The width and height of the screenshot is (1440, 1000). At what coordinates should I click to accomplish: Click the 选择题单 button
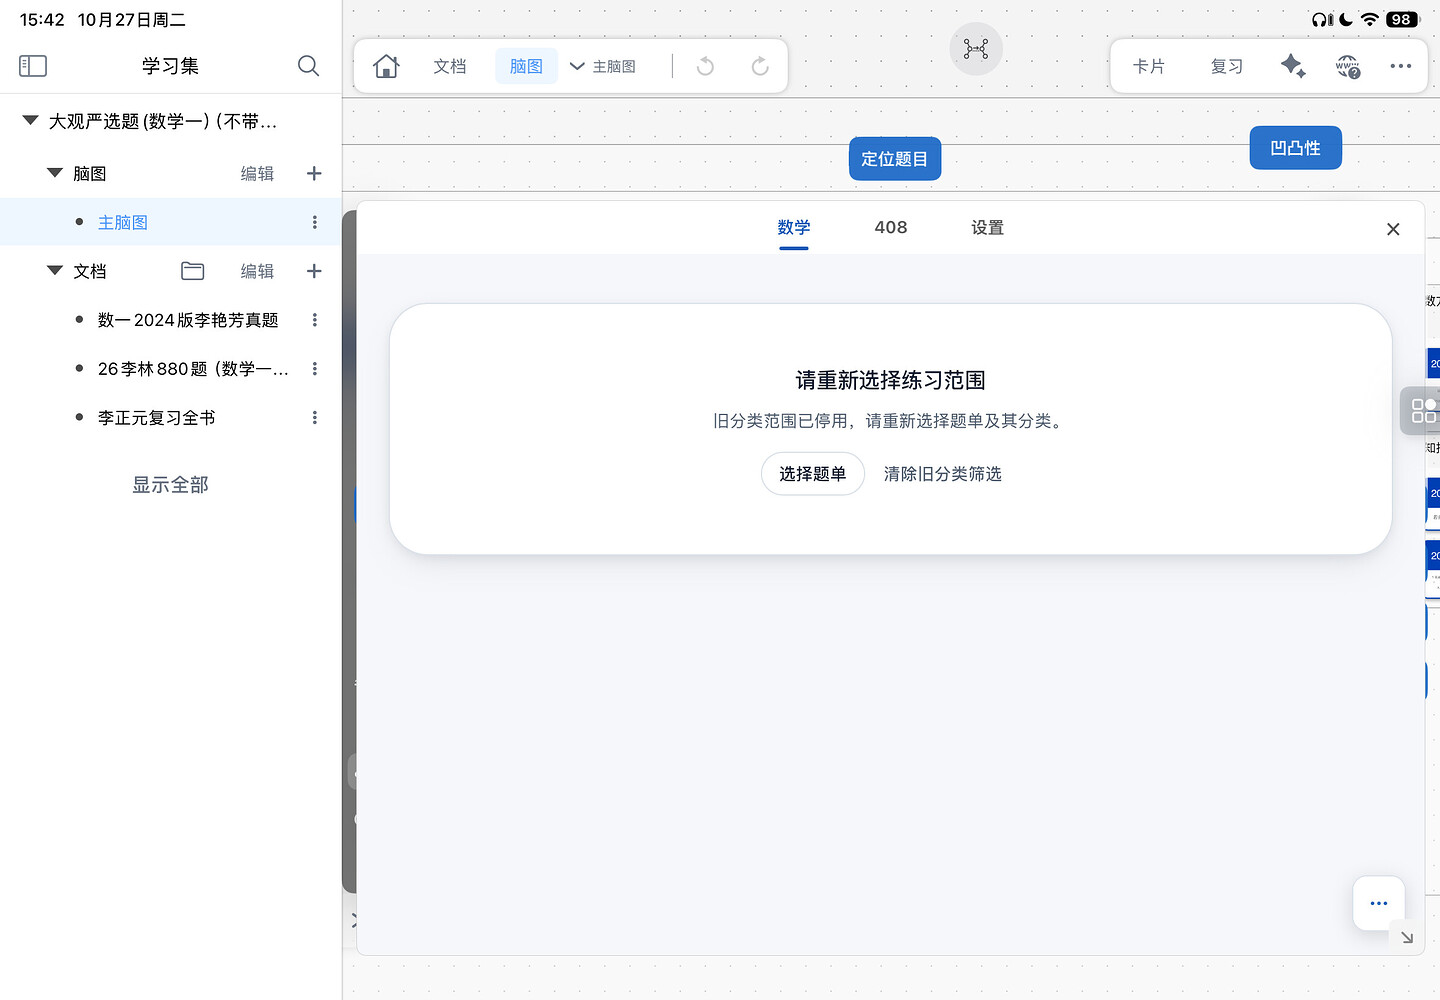(x=813, y=474)
